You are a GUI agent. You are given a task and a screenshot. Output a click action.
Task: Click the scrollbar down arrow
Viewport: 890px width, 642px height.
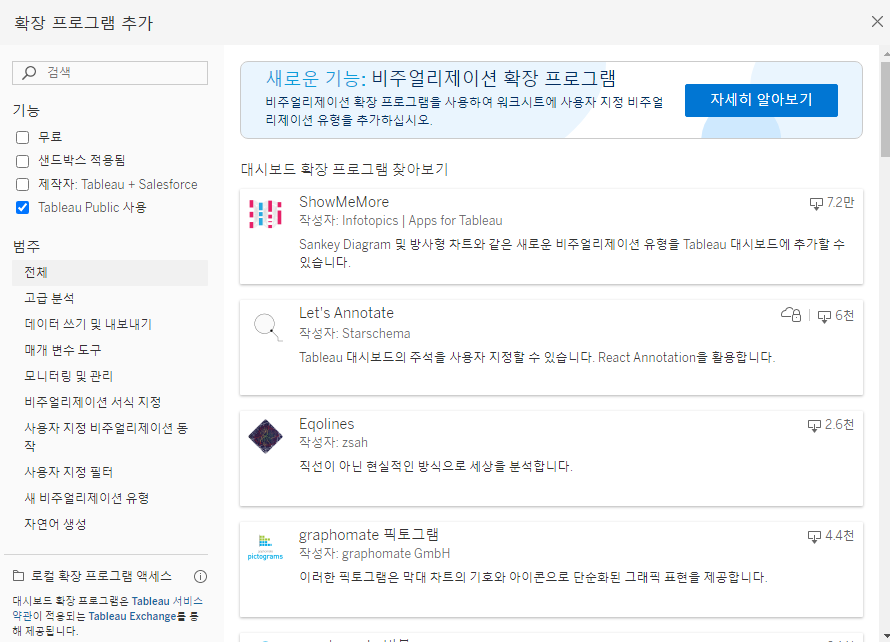885,636
